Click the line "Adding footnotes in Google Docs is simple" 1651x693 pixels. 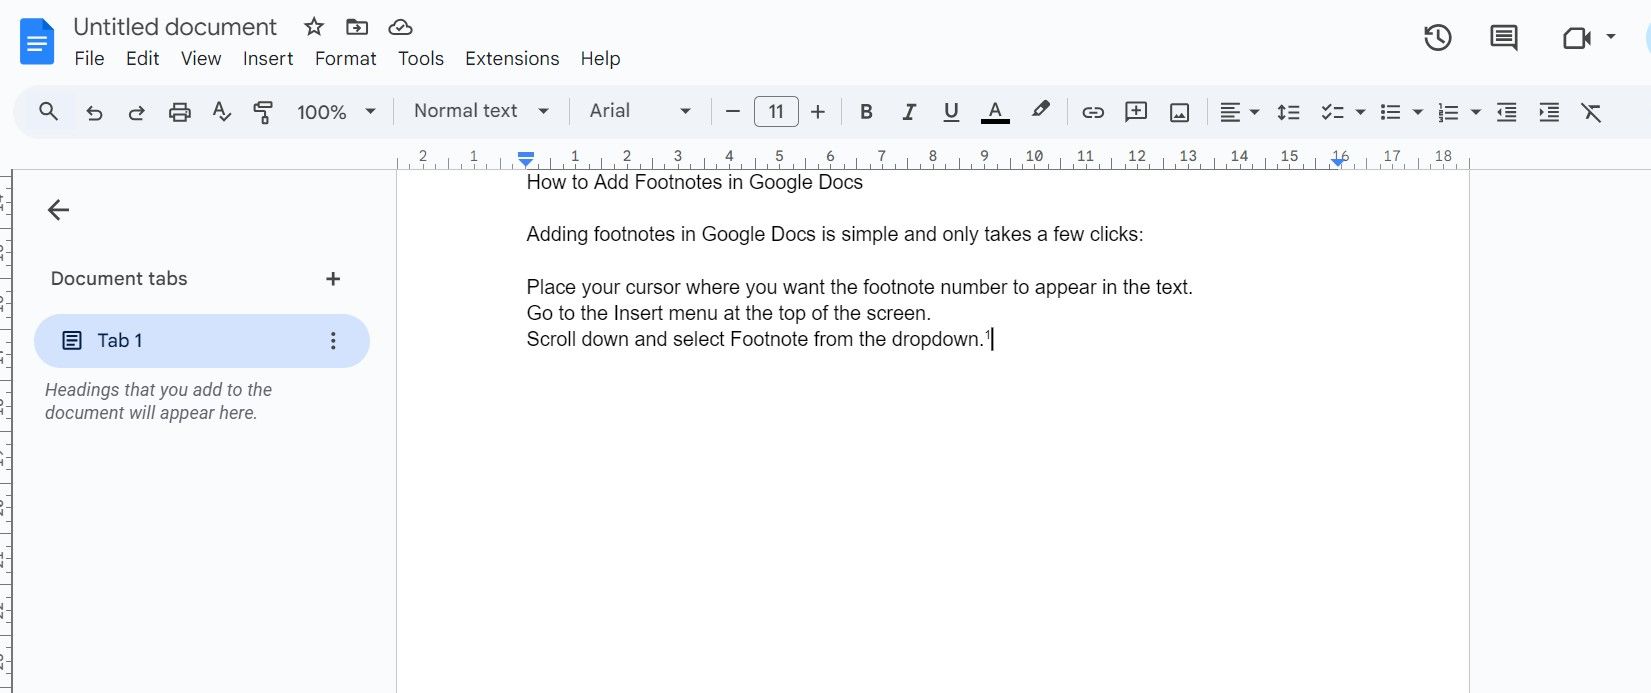pyautogui.click(x=835, y=235)
